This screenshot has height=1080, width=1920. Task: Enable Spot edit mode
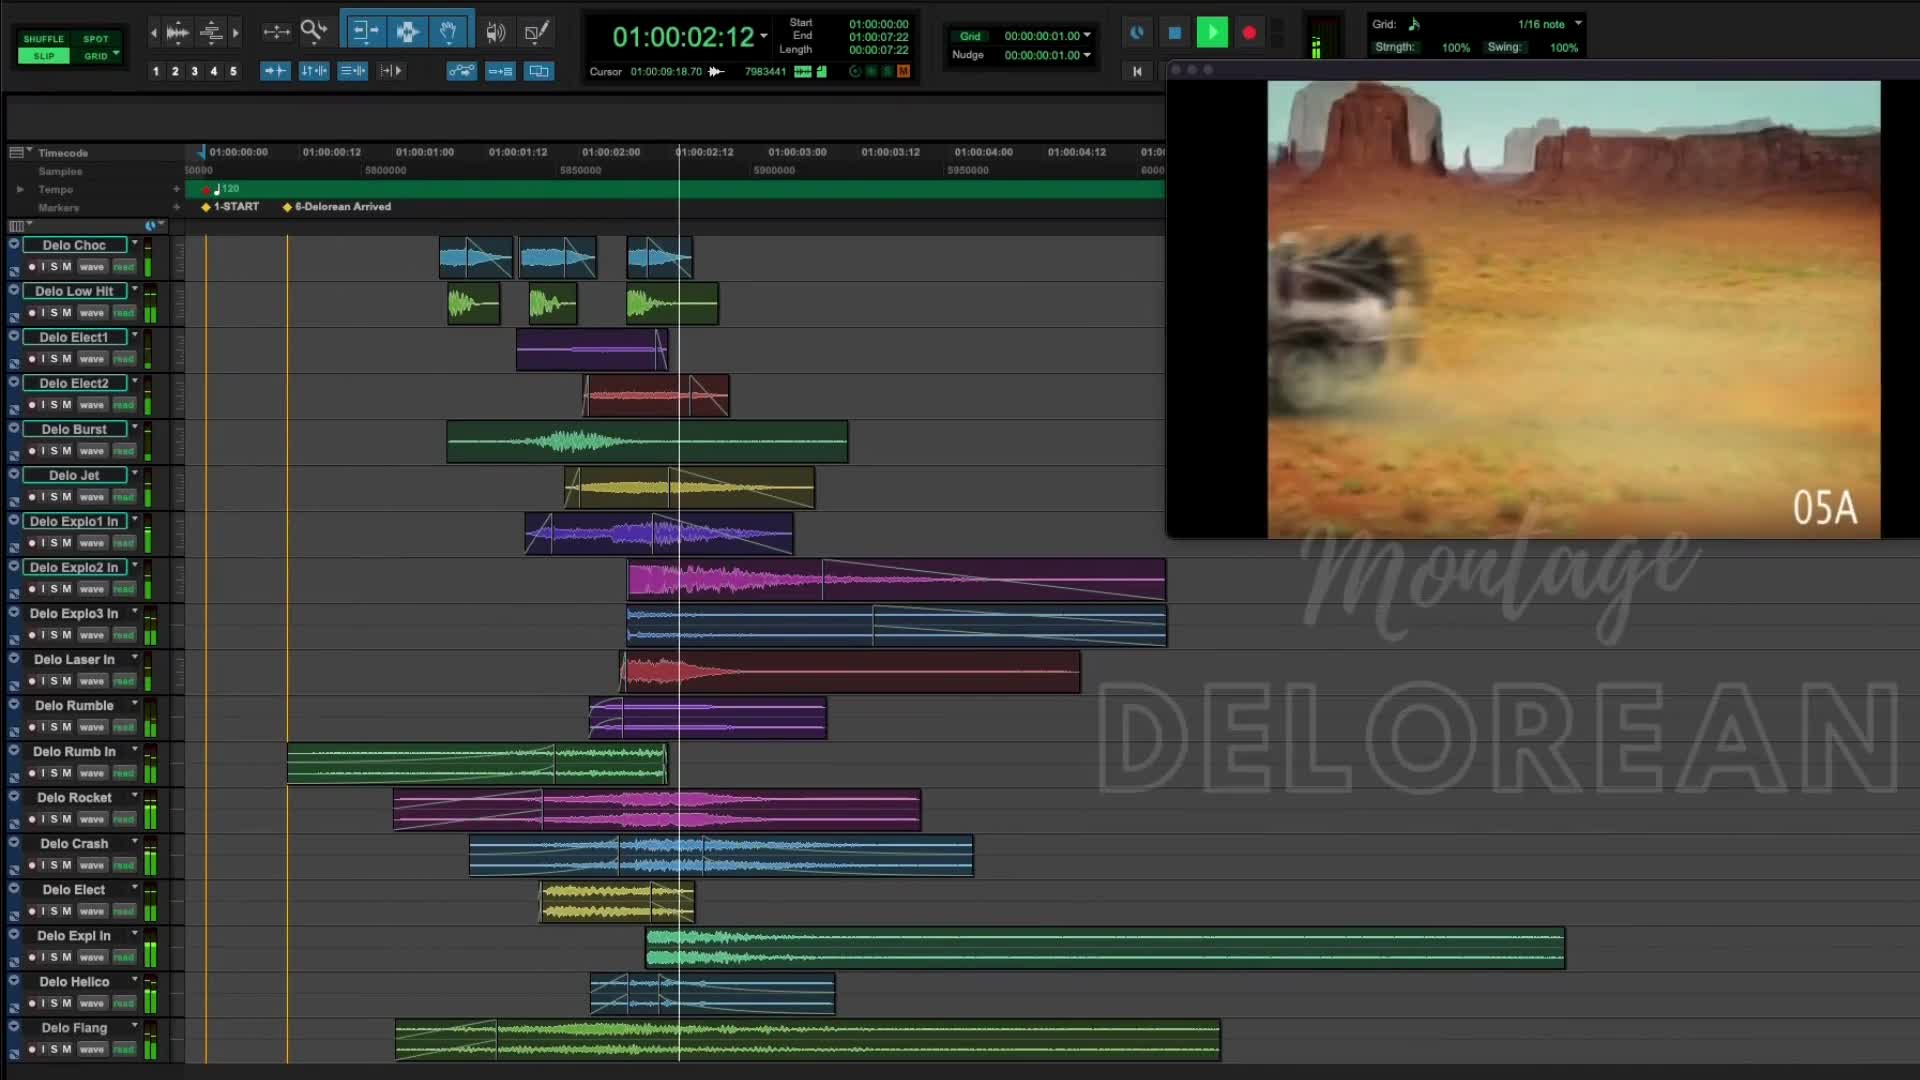pyautogui.click(x=96, y=39)
